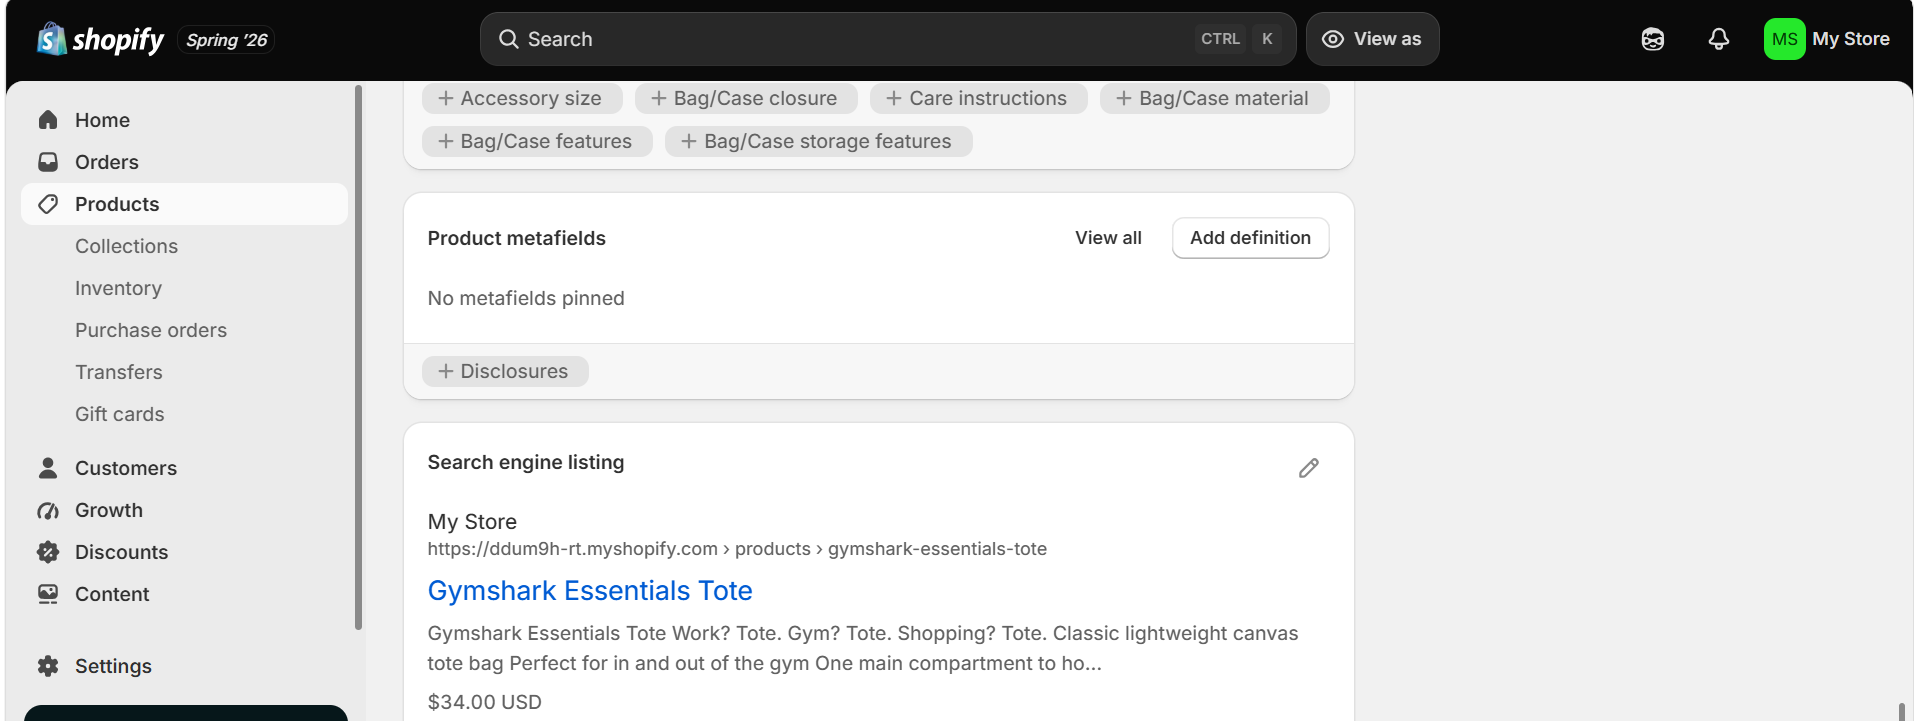Open Orders in sidebar
1918x721 pixels.
point(184,162)
